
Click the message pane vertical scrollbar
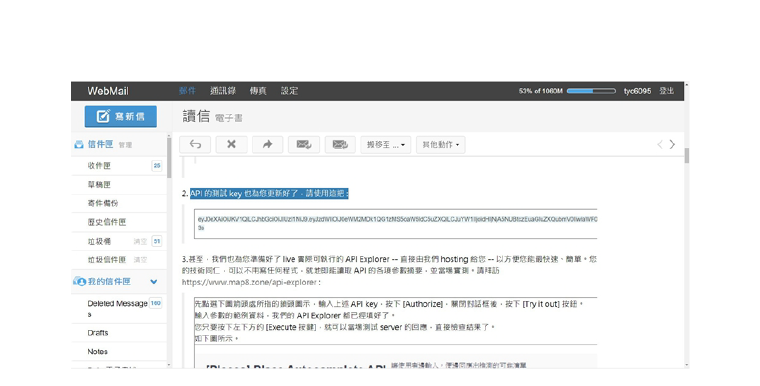coord(686,155)
